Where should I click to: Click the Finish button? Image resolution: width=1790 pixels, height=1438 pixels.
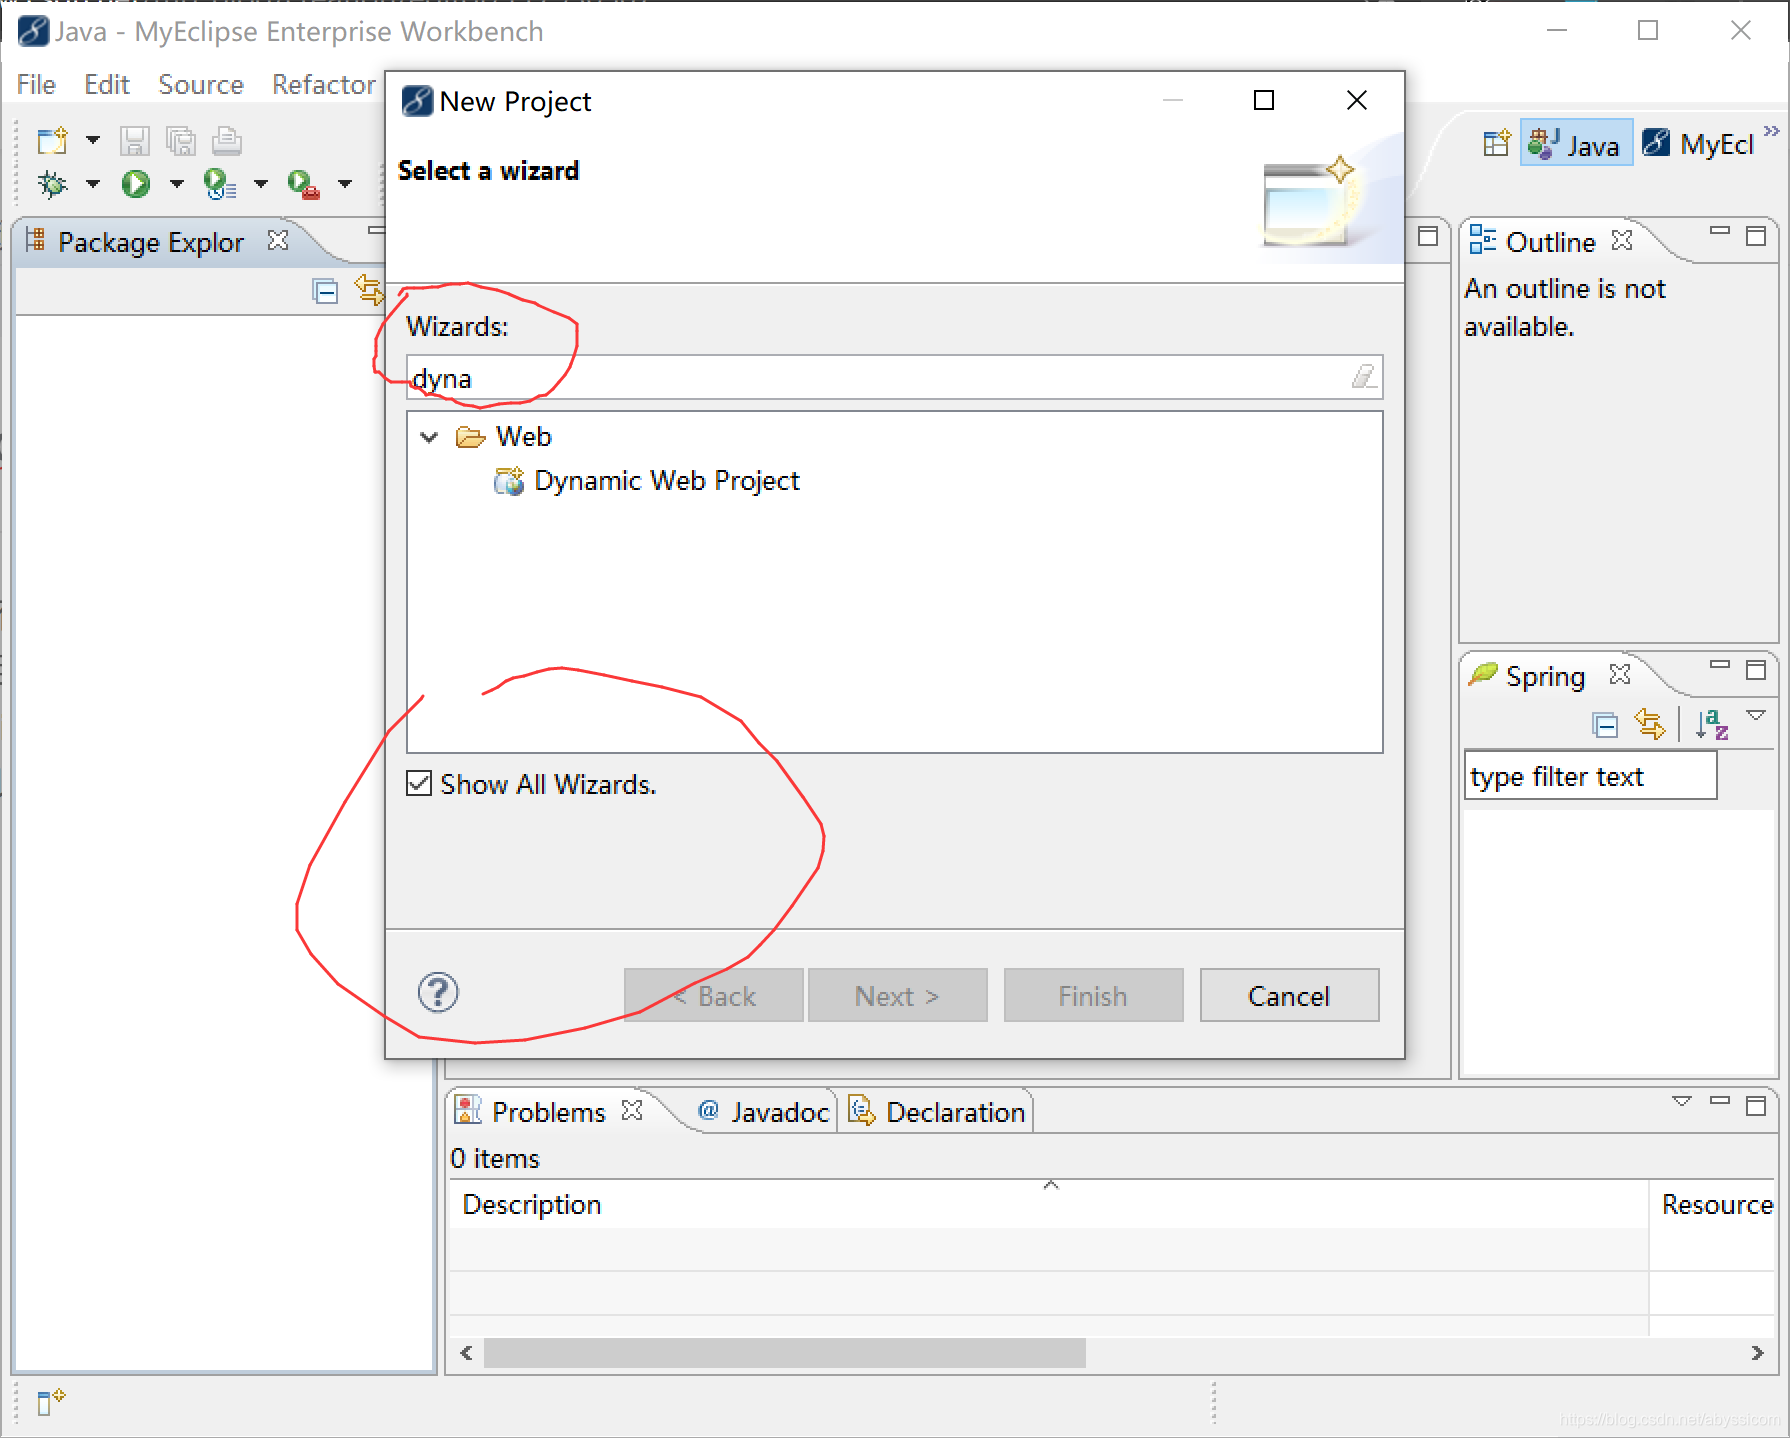(x=1093, y=995)
